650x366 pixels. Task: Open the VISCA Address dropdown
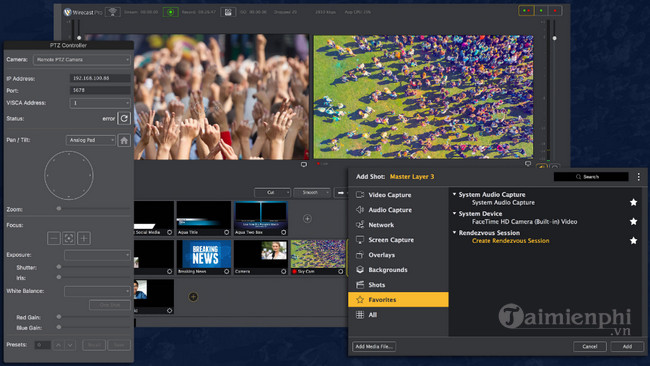click(x=100, y=103)
